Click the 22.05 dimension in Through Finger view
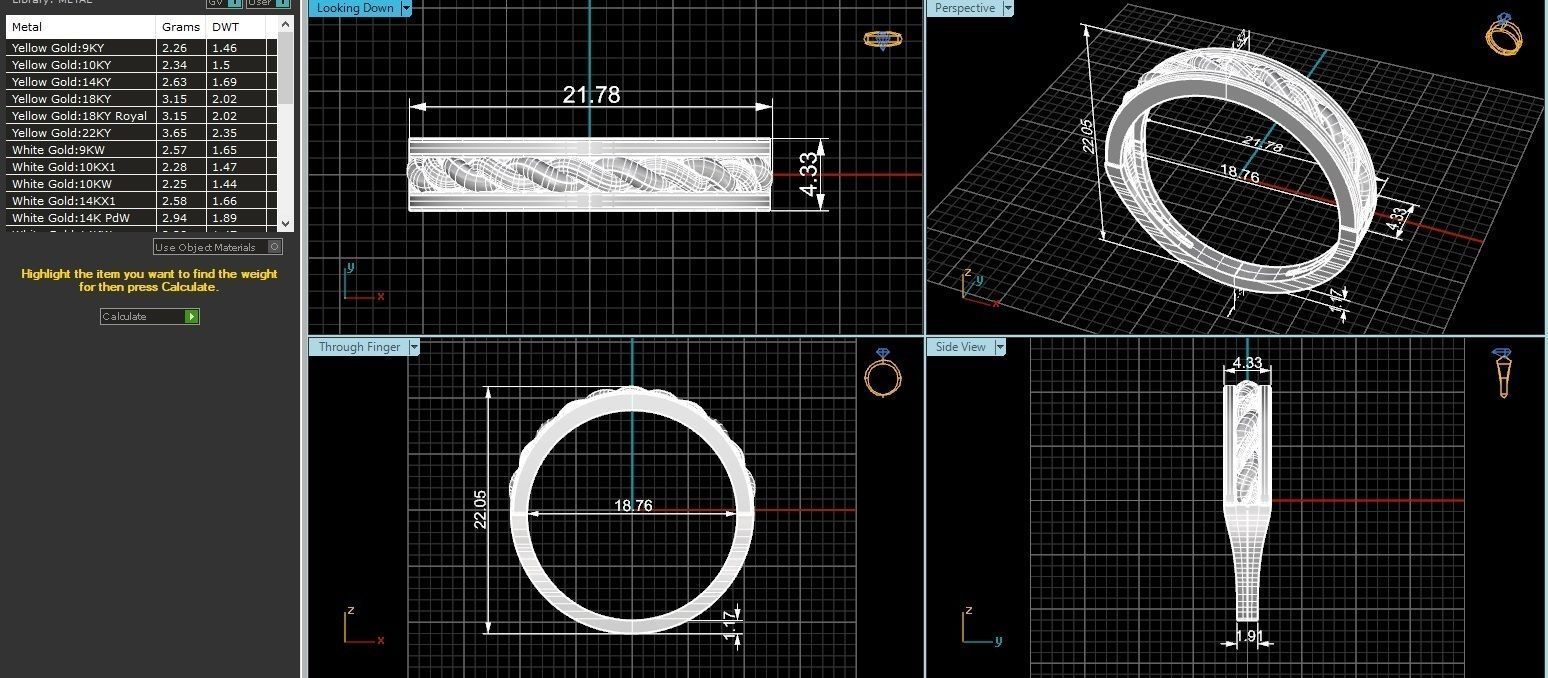The image size is (1548, 678). tap(480, 509)
